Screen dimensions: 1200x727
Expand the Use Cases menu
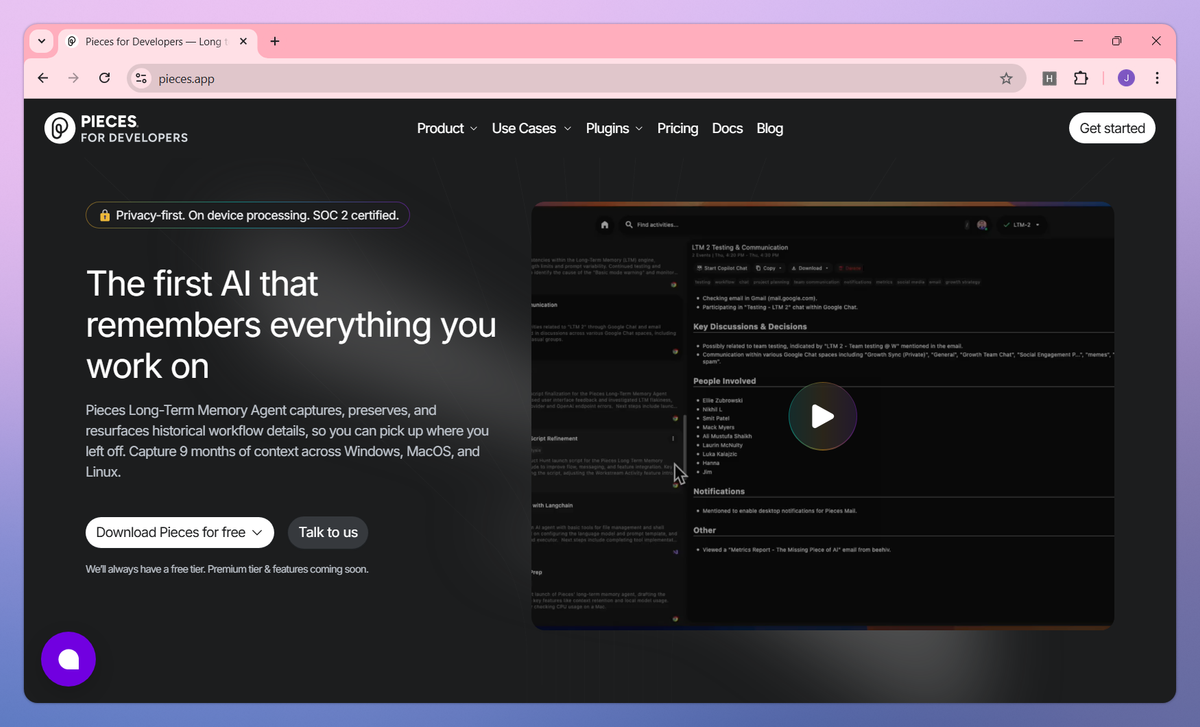coord(531,128)
